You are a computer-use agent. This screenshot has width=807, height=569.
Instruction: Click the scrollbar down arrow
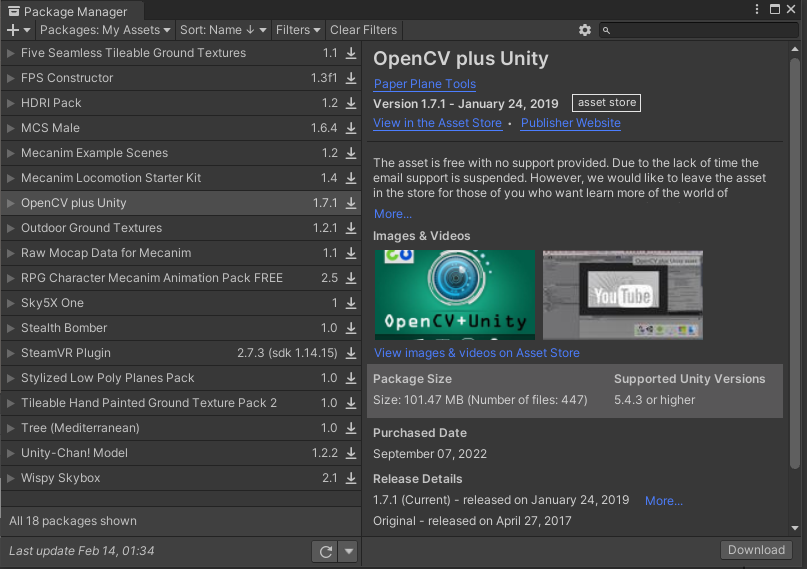(x=795, y=528)
